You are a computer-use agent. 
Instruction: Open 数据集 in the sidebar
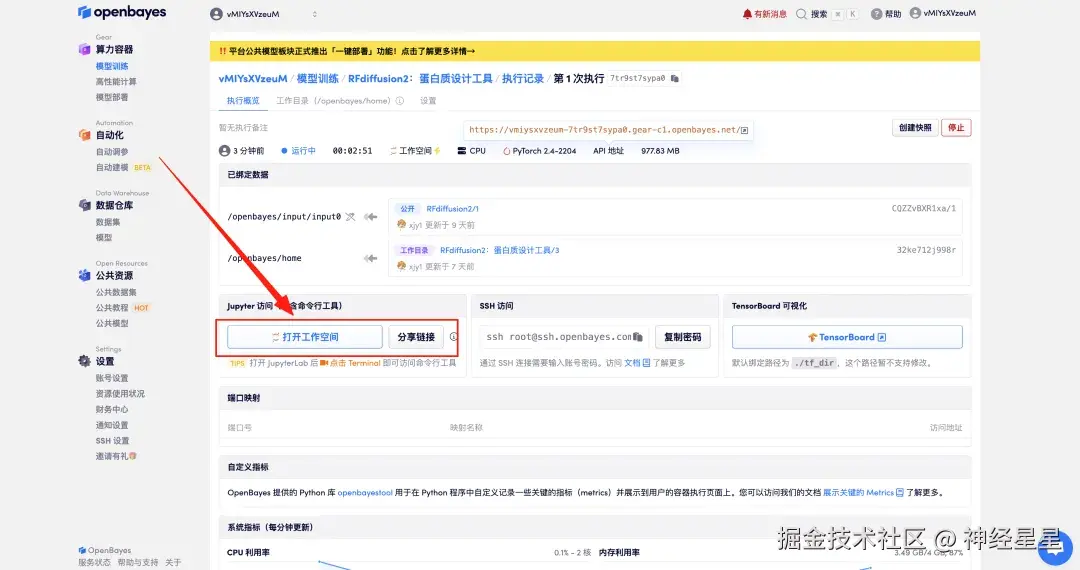[x=108, y=222]
